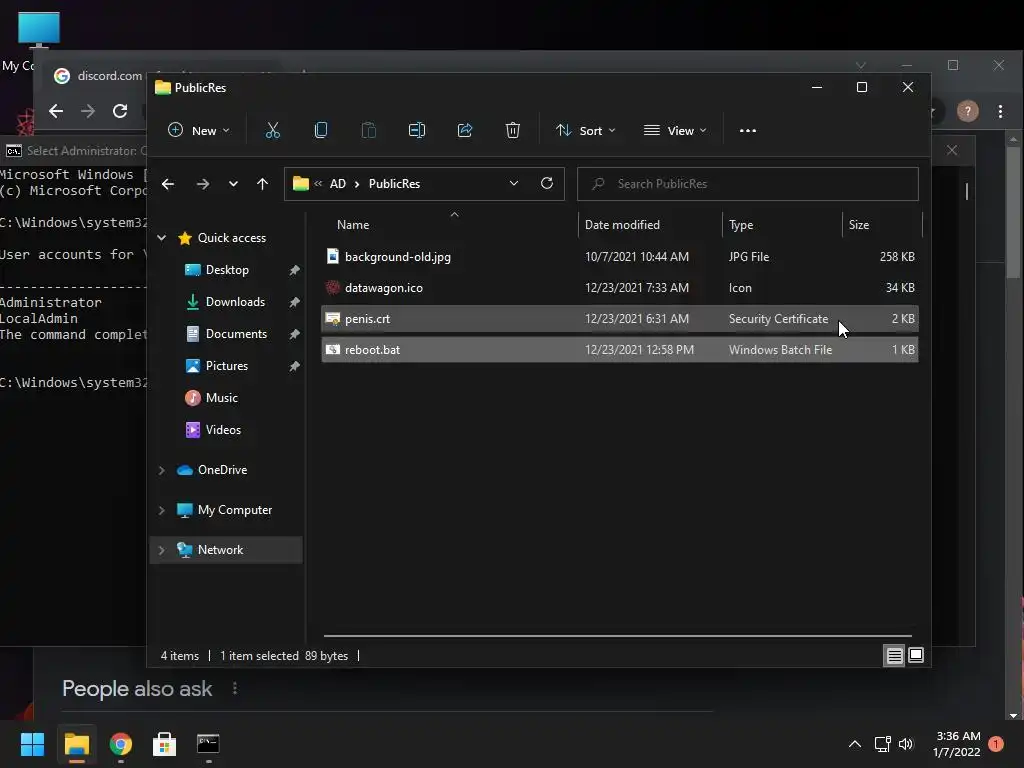The image size is (1024, 768).
Task: Click the Paste clipboard icon
Action: click(x=368, y=131)
